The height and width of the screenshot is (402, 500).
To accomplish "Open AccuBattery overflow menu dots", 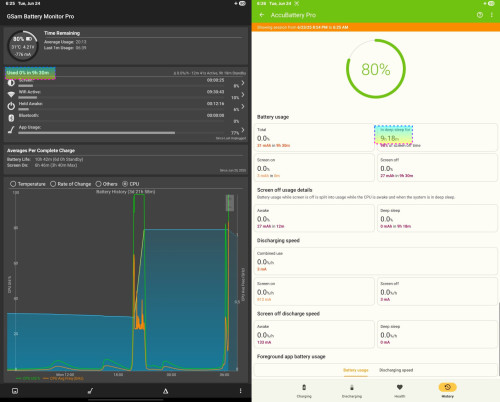I will 492,15.
